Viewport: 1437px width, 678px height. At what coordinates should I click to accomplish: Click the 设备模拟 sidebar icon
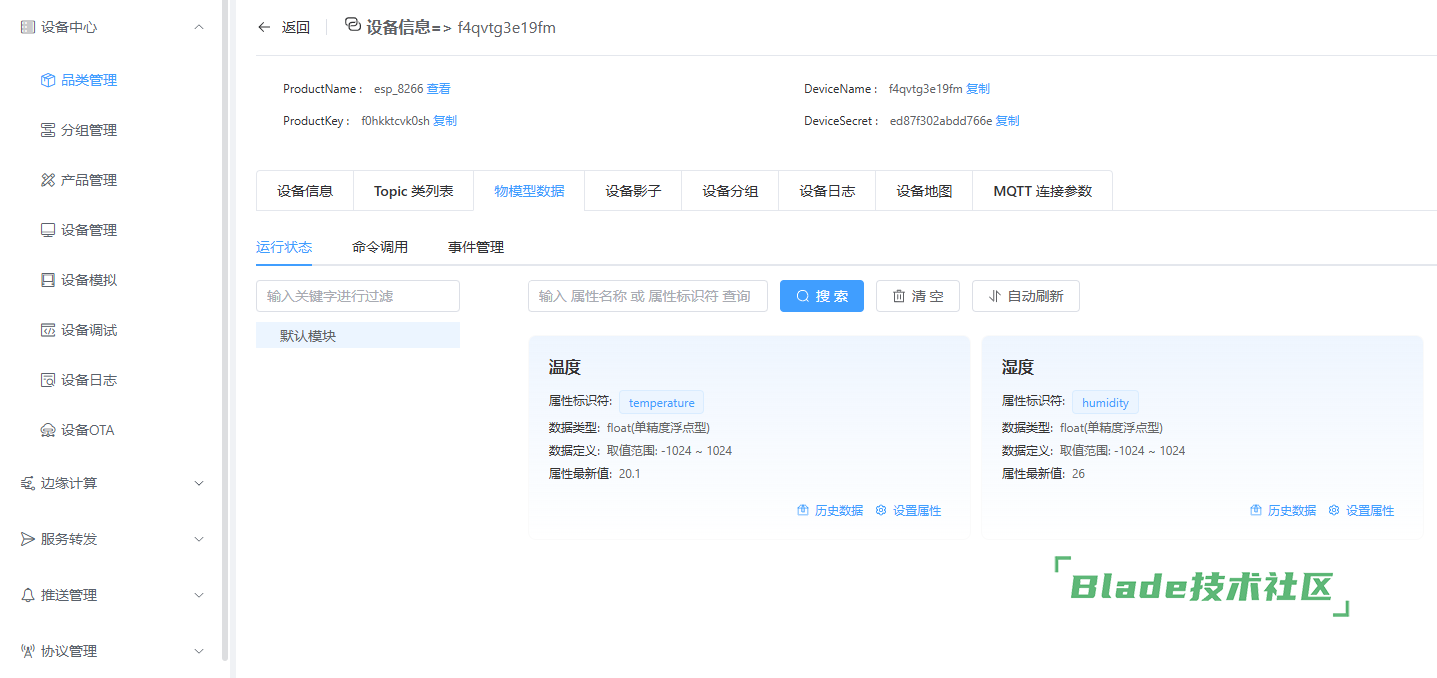point(48,280)
